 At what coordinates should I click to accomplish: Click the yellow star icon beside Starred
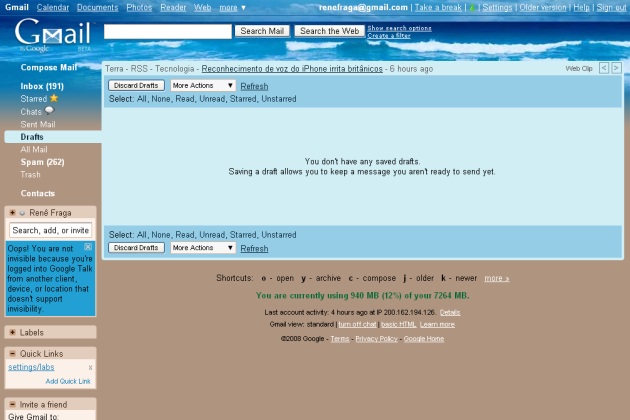[54, 98]
